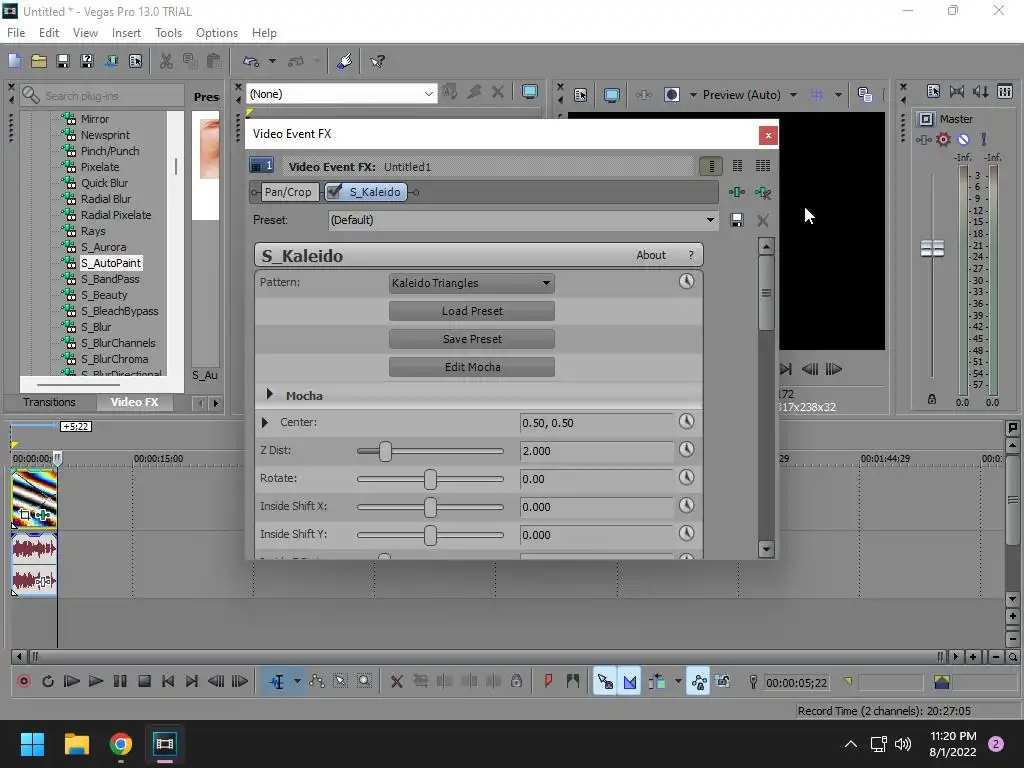Toggle Auto Ripple button
The width and height of the screenshot is (1024, 768).
click(657, 682)
